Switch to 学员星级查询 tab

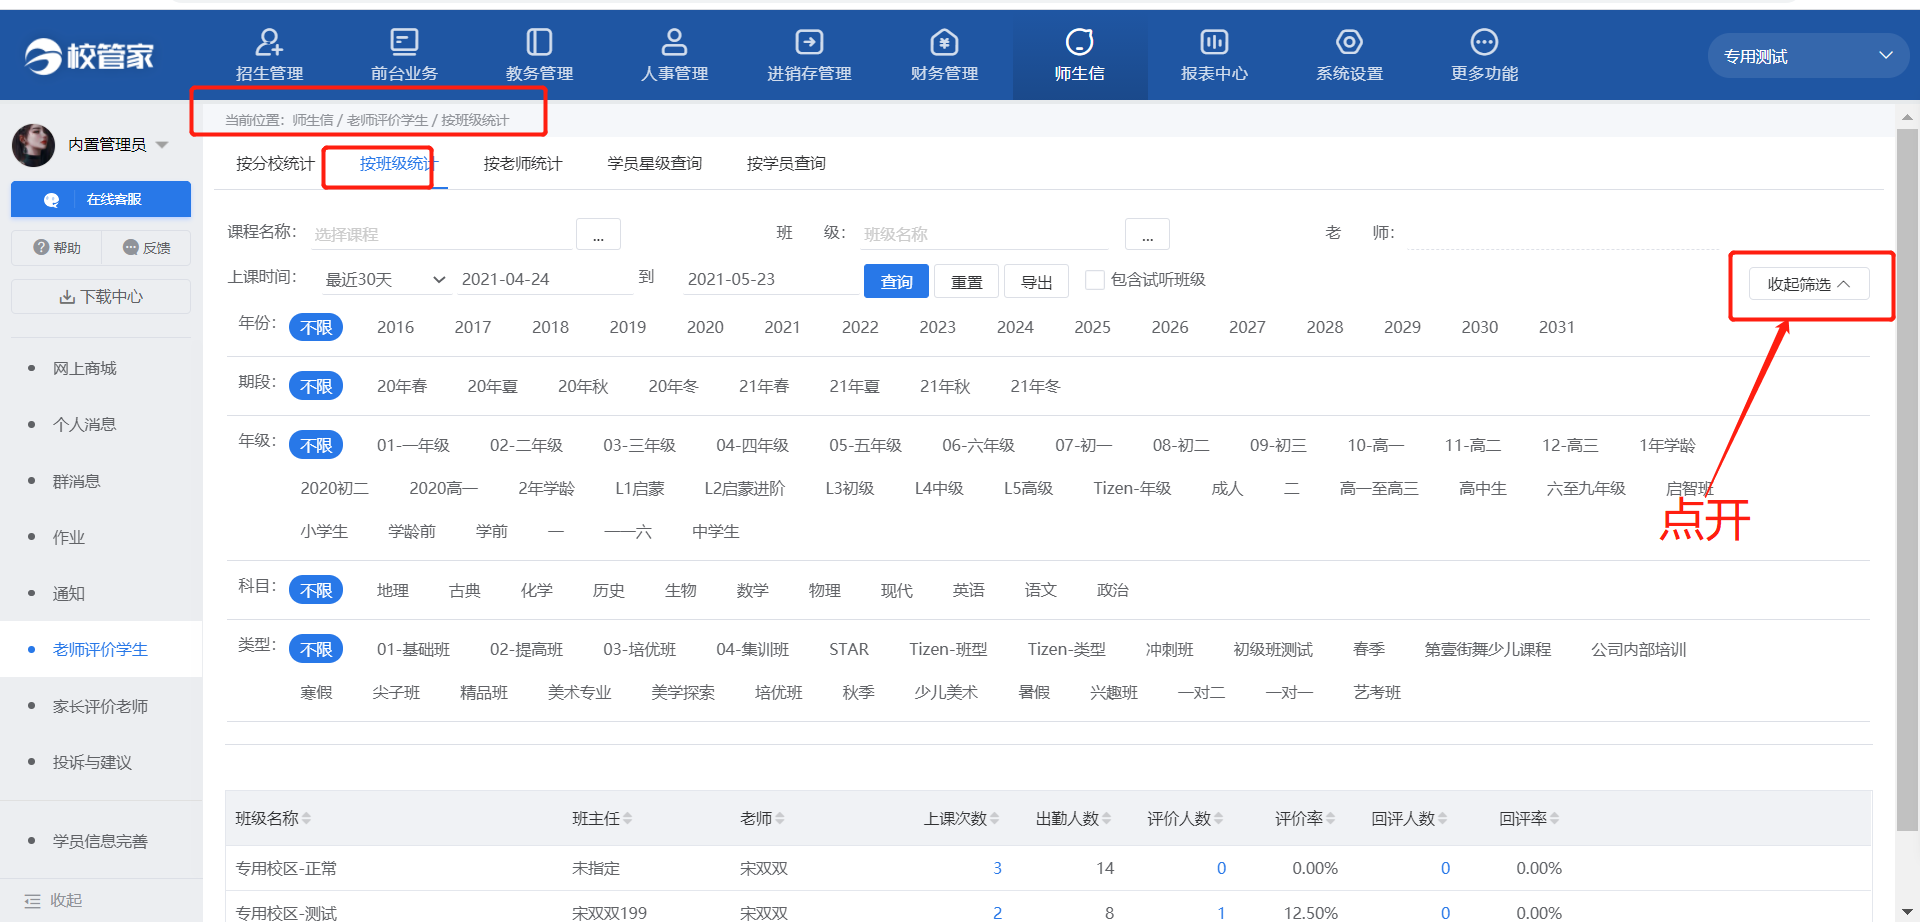point(655,163)
